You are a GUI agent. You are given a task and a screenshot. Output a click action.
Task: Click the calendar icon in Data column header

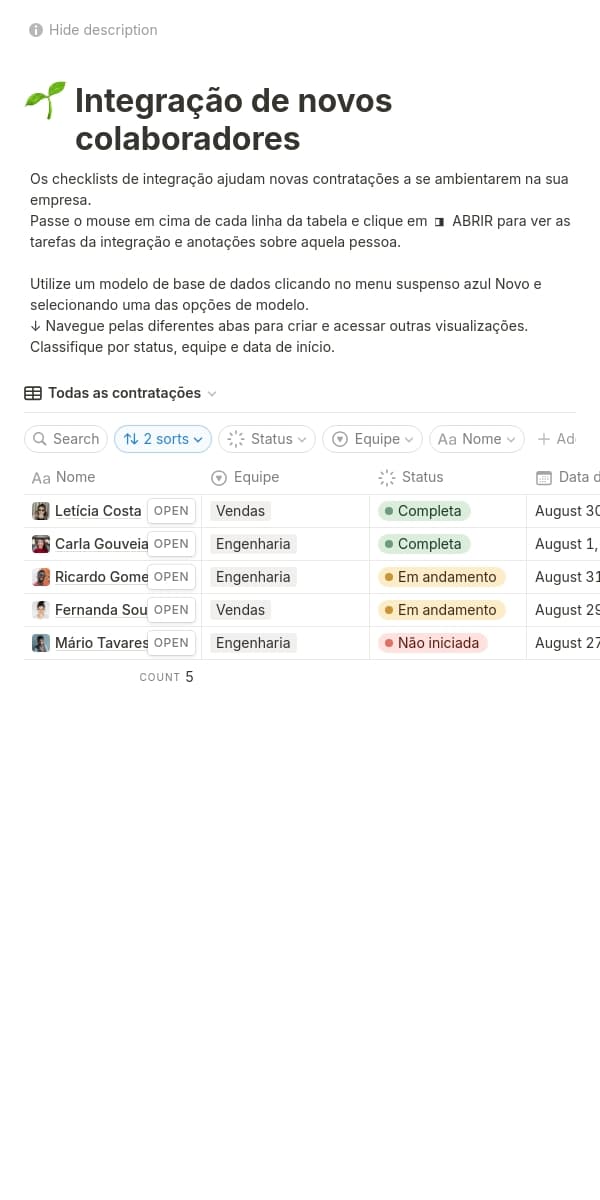[x=544, y=477]
